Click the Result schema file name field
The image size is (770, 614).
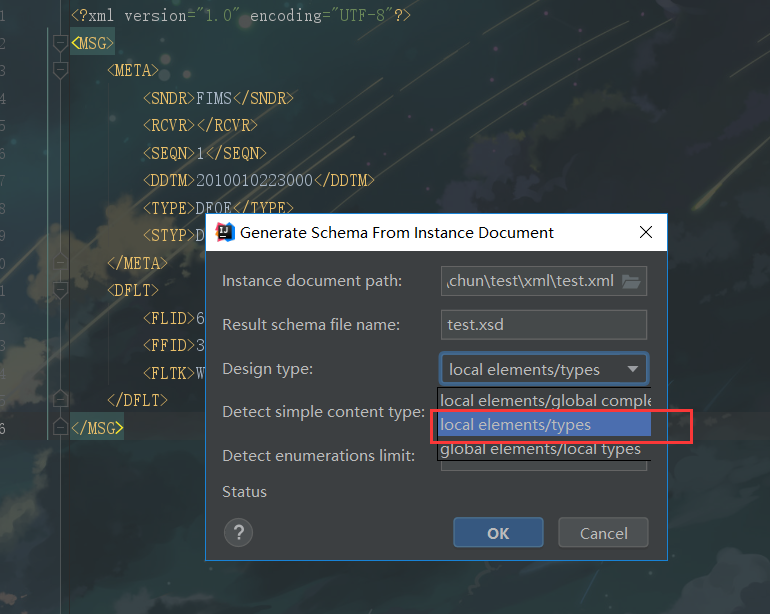click(543, 325)
